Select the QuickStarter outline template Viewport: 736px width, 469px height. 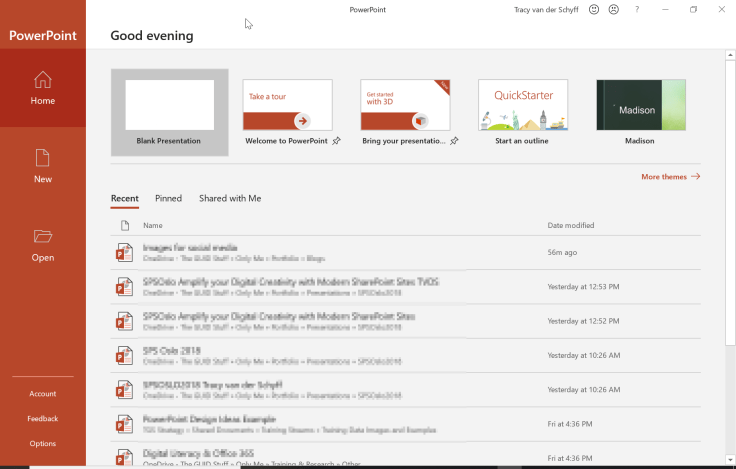pos(523,106)
